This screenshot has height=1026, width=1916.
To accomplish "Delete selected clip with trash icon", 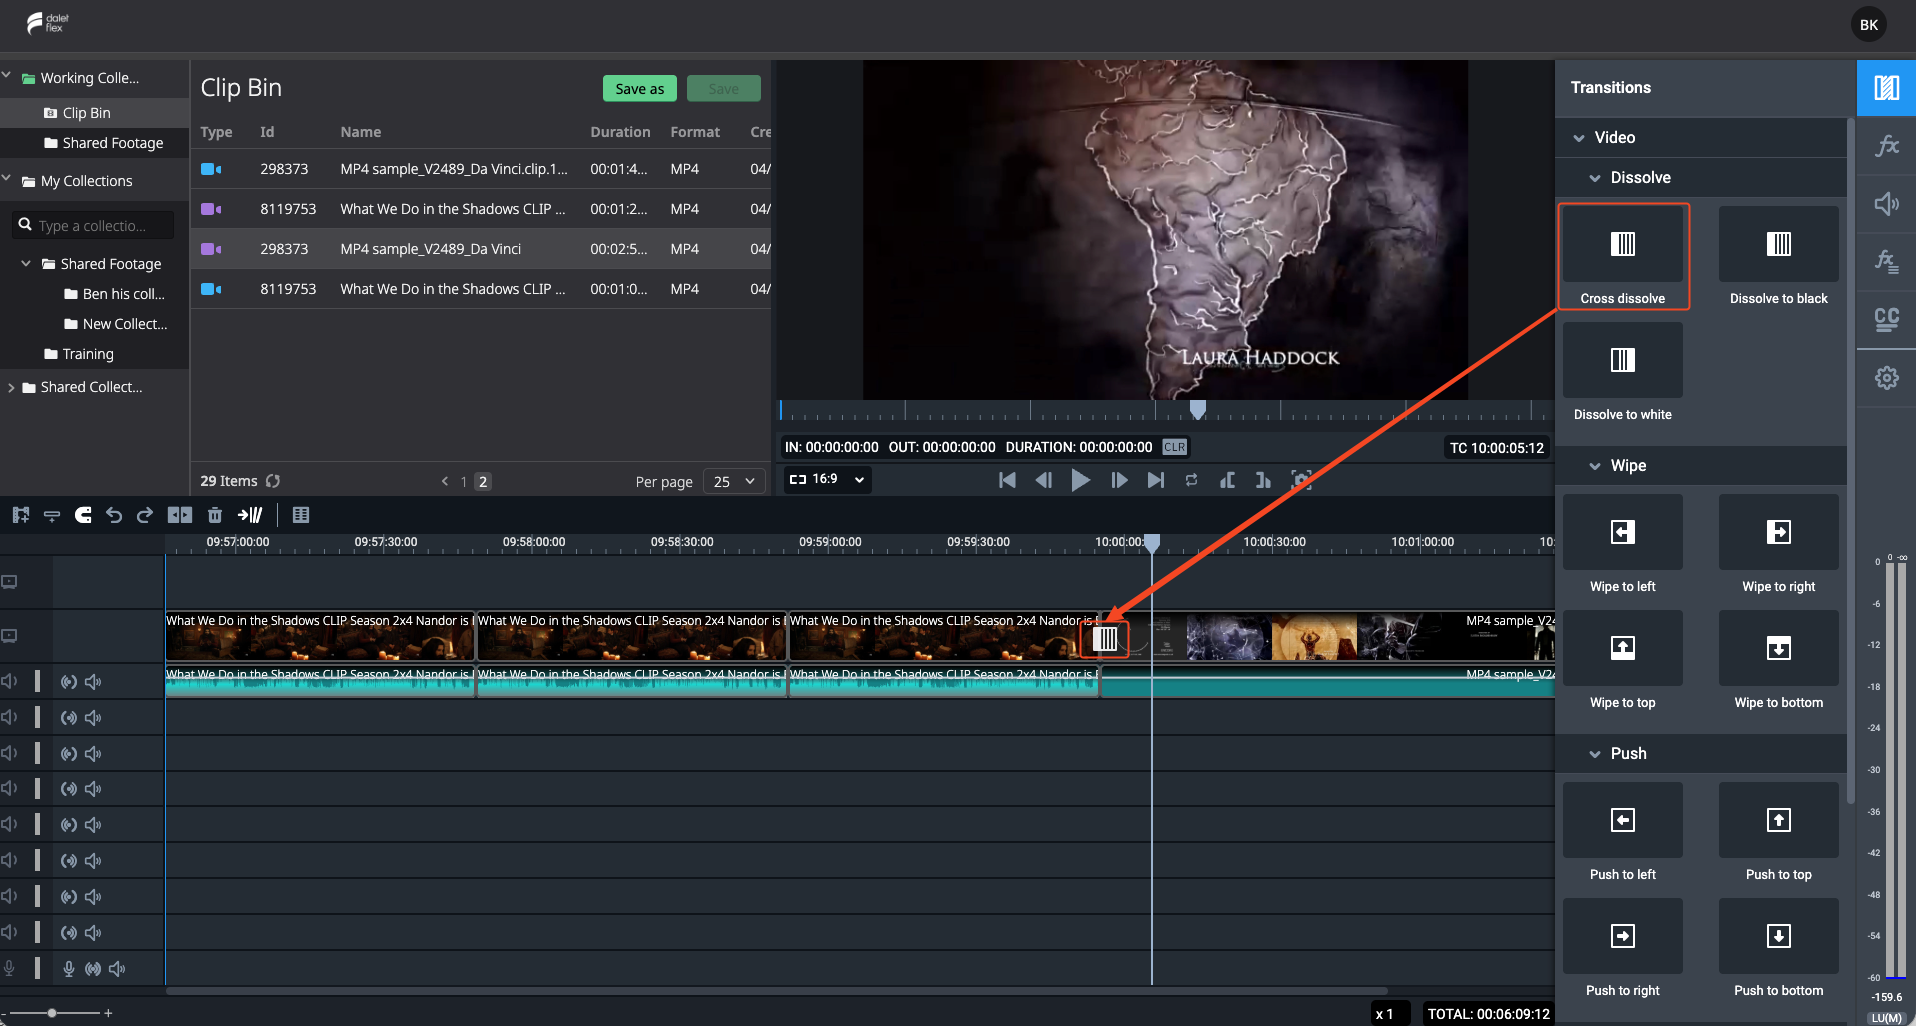I will (x=214, y=515).
